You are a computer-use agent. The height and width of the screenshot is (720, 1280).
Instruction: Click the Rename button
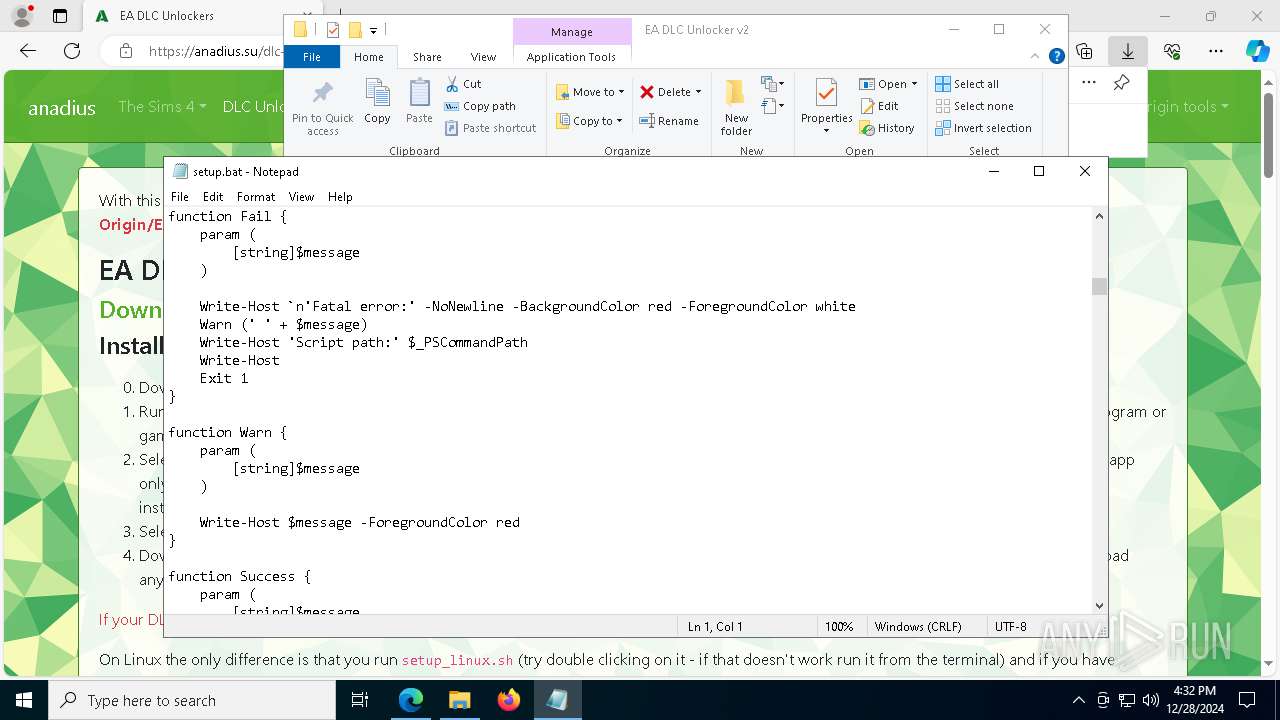click(x=669, y=121)
